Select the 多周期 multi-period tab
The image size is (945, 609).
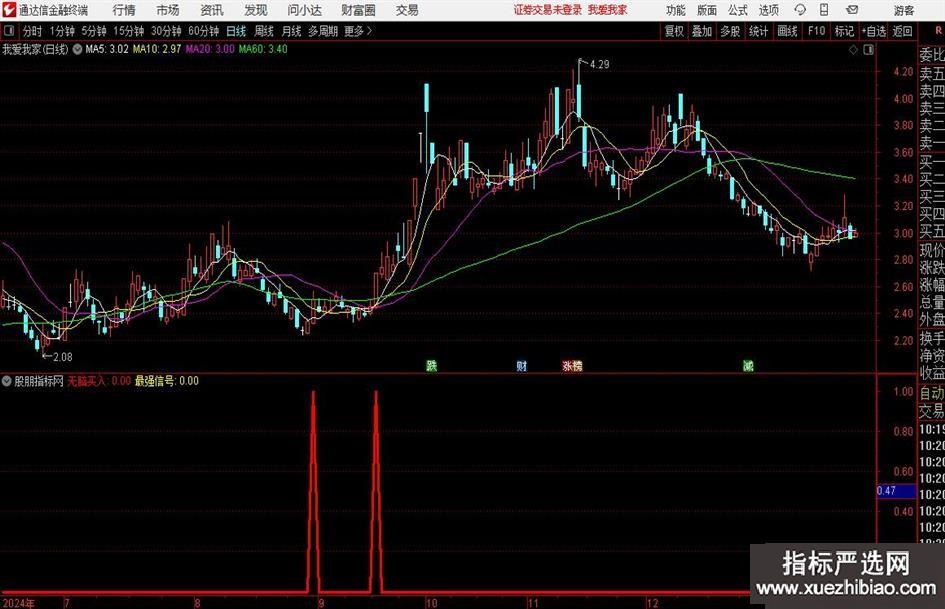[323, 31]
